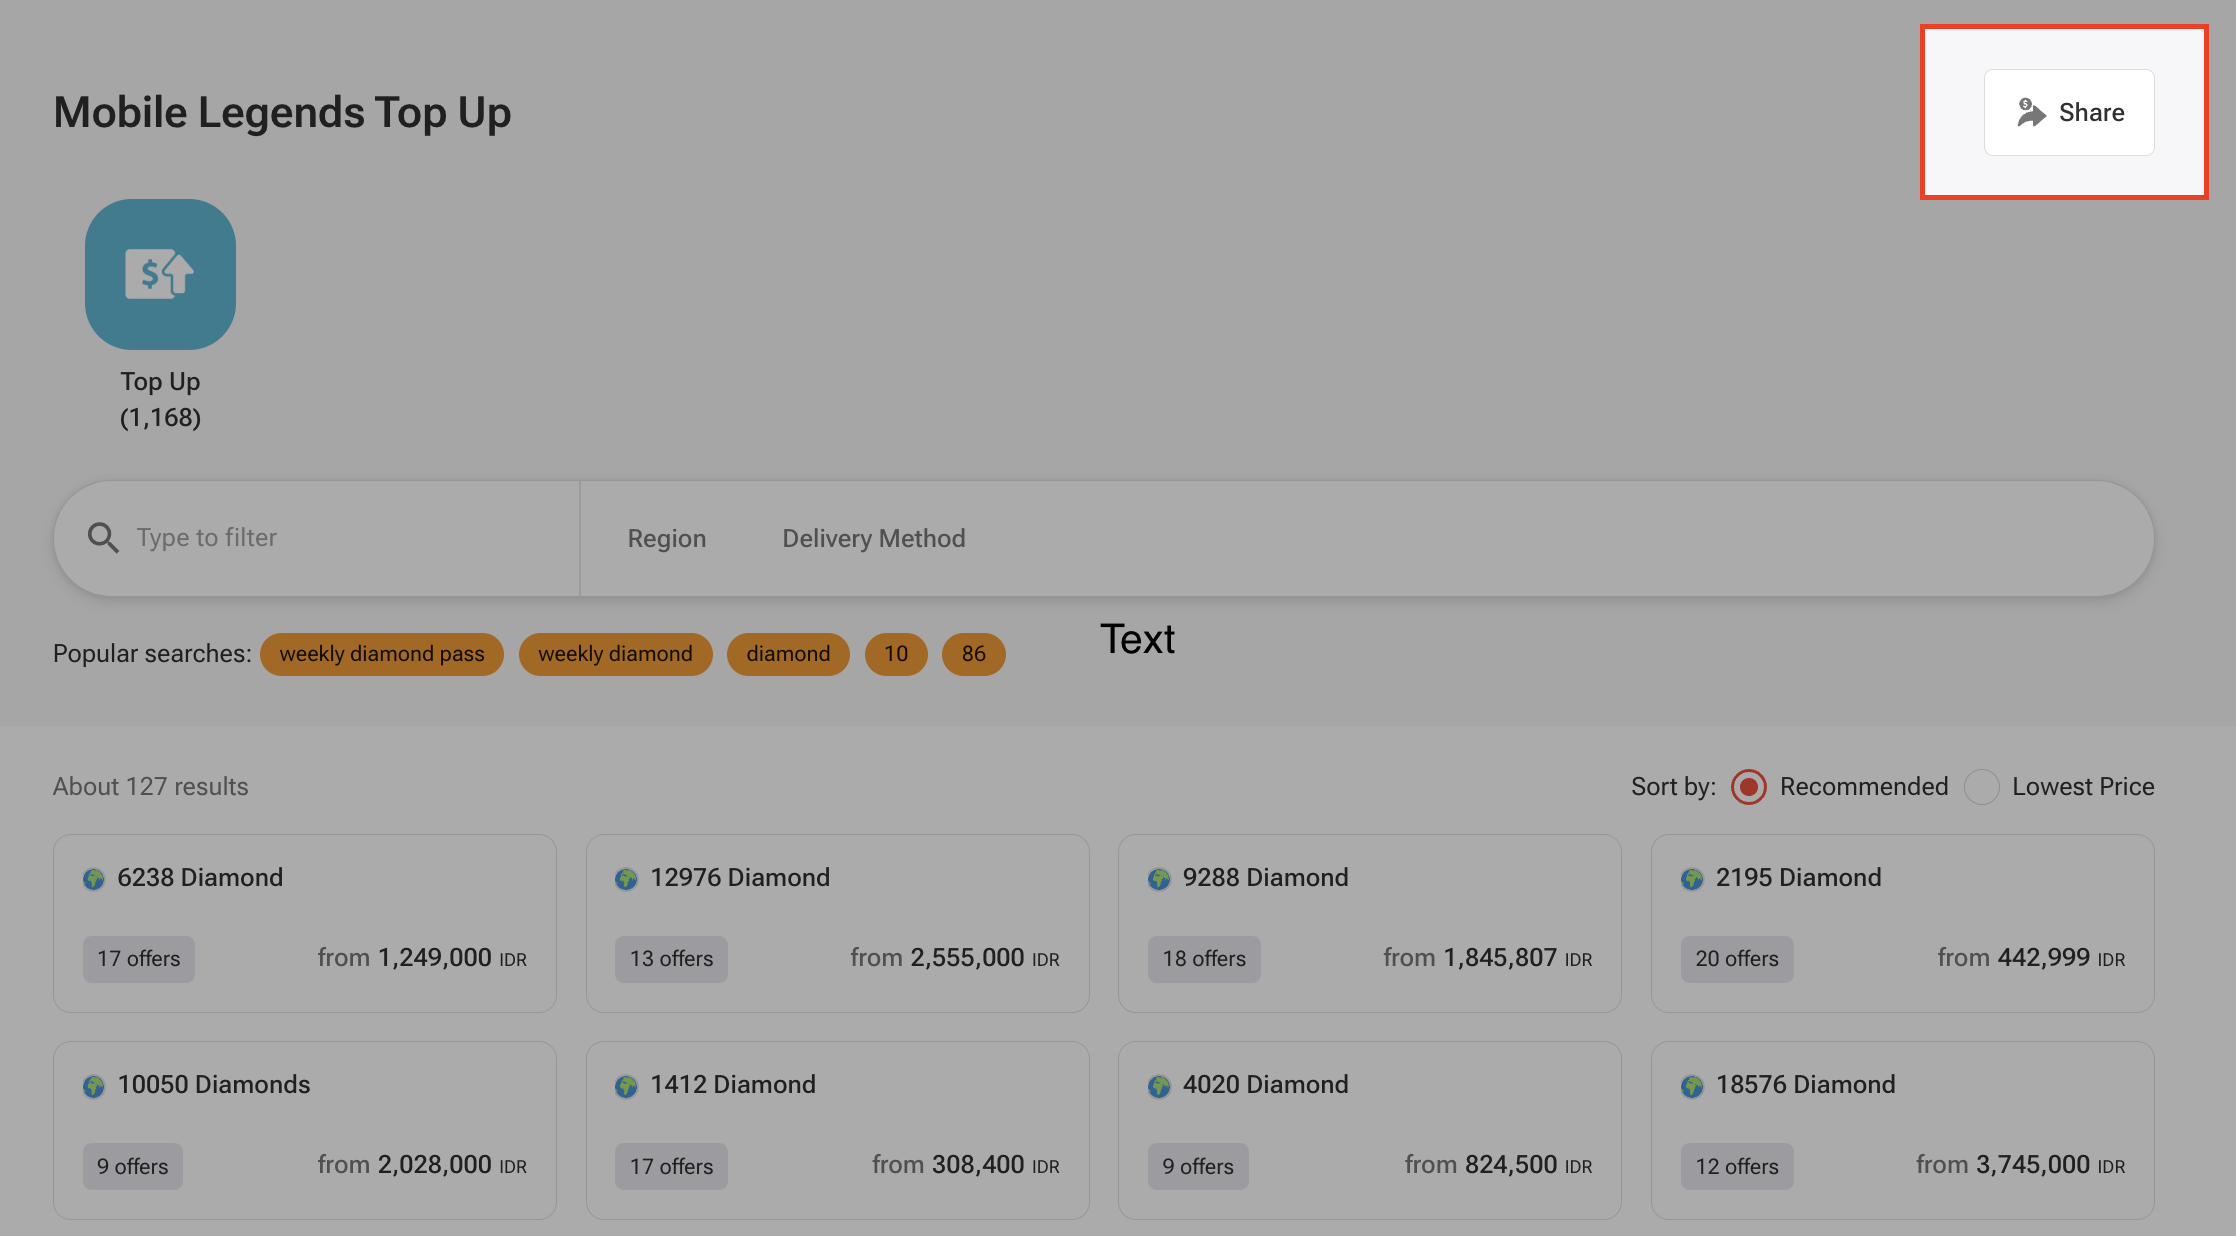This screenshot has width=2236, height=1236.
Task: Choose the weekly diamond search tag
Action: click(615, 654)
